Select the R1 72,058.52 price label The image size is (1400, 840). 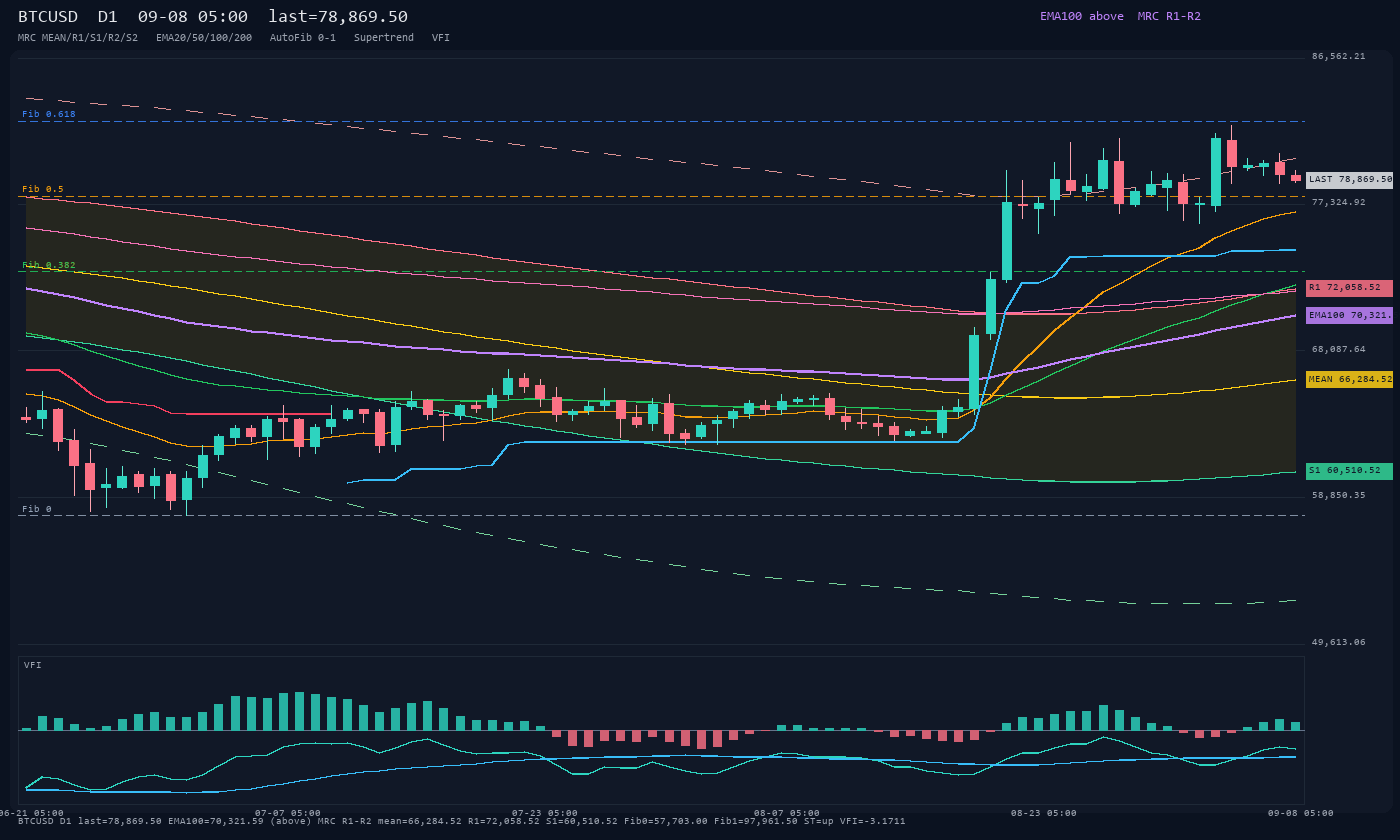(x=1349, y=288)
